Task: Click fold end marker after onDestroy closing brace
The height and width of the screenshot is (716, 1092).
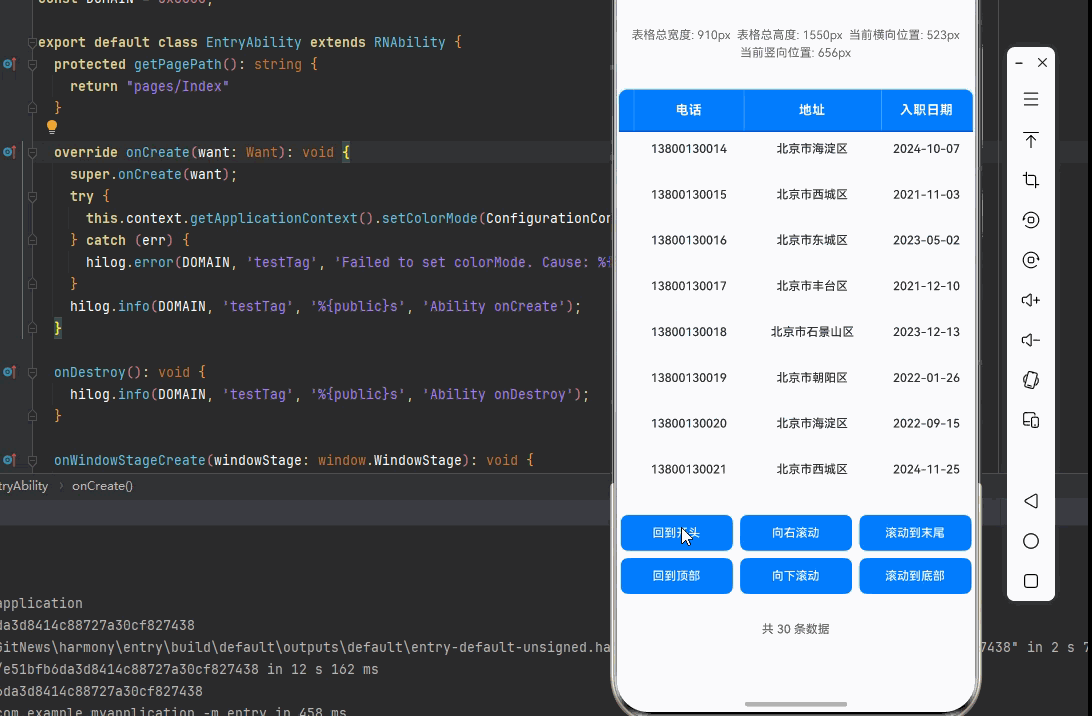Action: coord(32,416)
